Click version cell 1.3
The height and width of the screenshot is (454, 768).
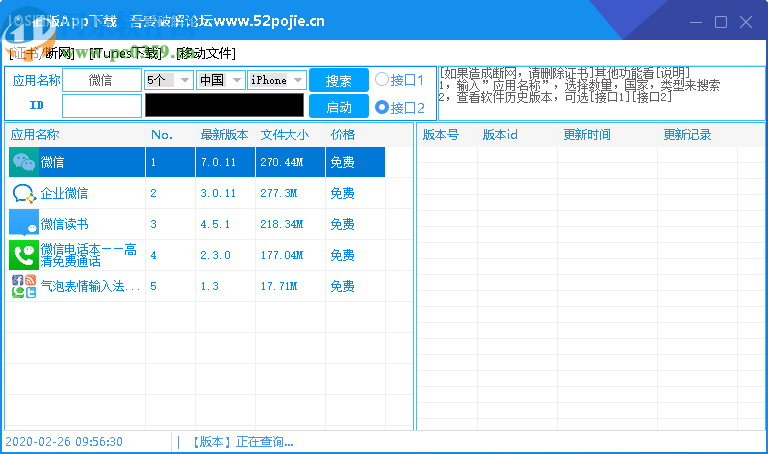click(x=209, y=286)
